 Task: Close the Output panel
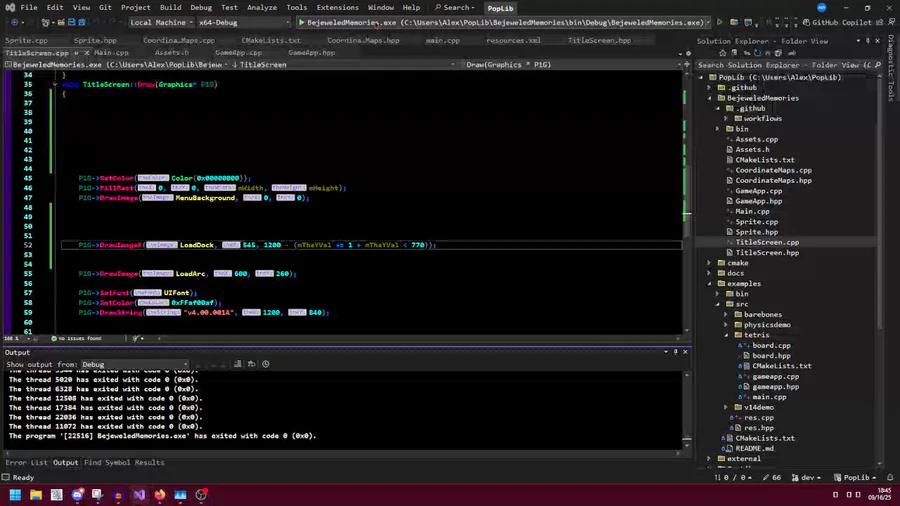pos(685,352)
